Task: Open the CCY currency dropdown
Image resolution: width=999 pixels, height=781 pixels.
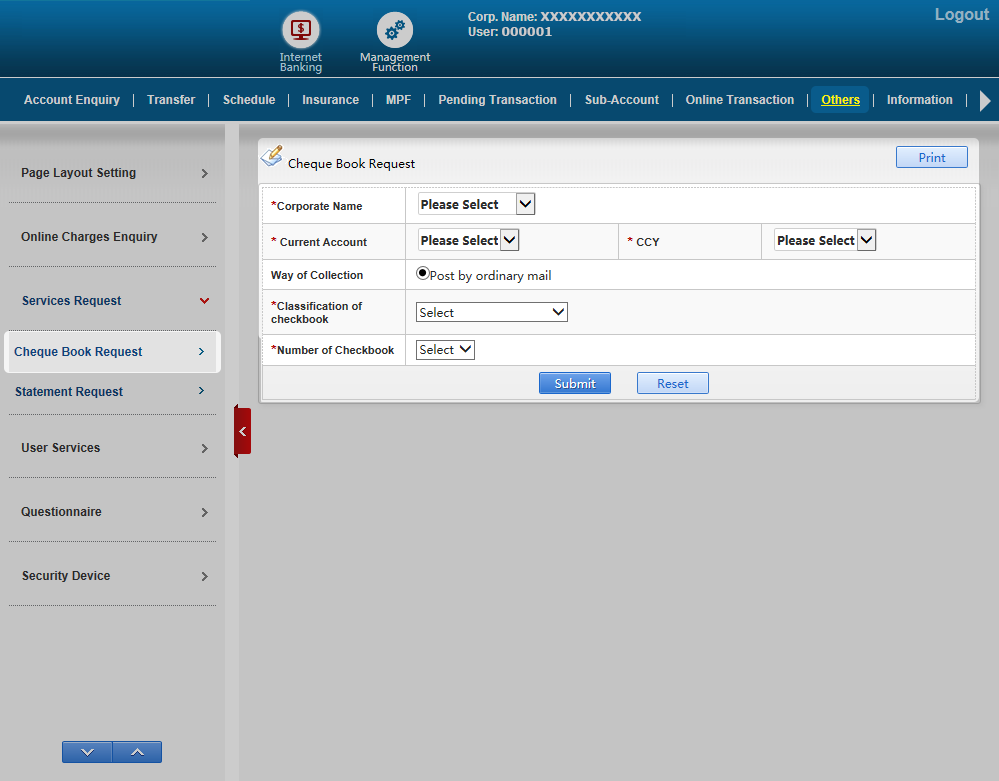Action: tap(825, 240)
